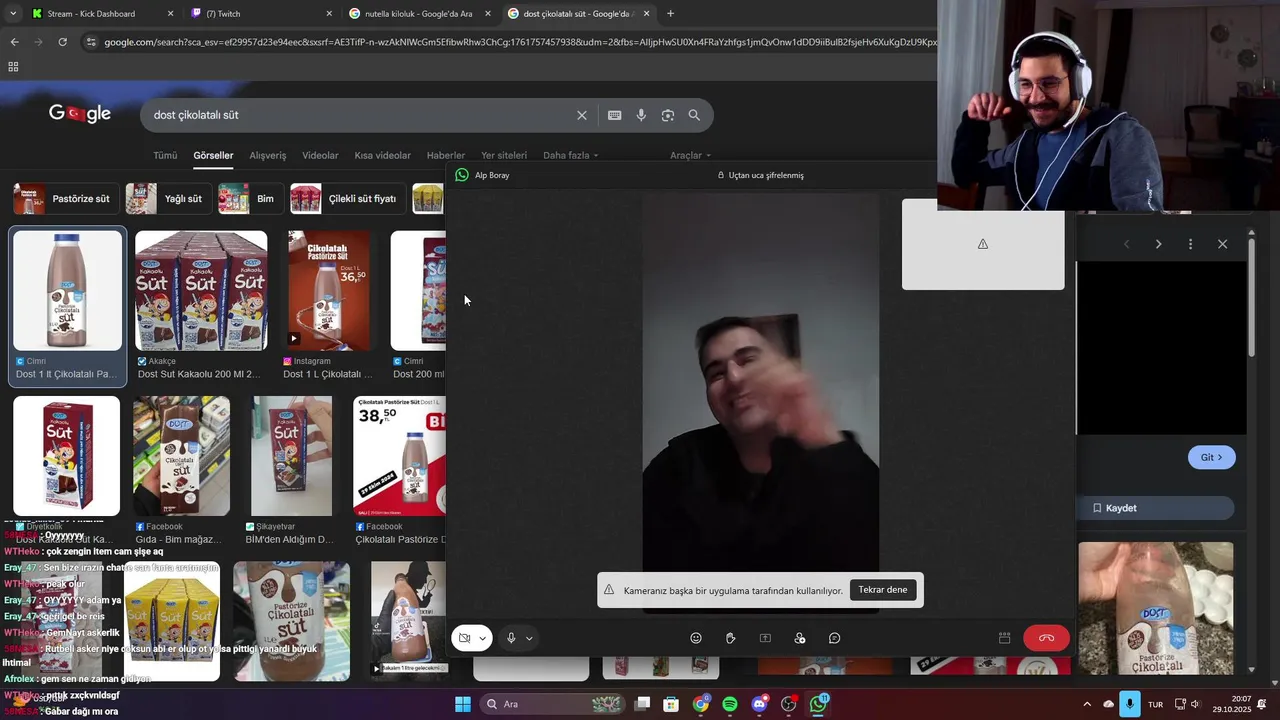Open camera options chevron in WhatsApp call
Viewport: 1280px width, 720px height.
click(483, 638)
